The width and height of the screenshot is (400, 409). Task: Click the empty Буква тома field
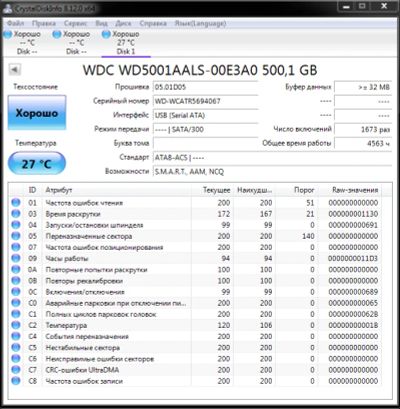coord(205,143)
